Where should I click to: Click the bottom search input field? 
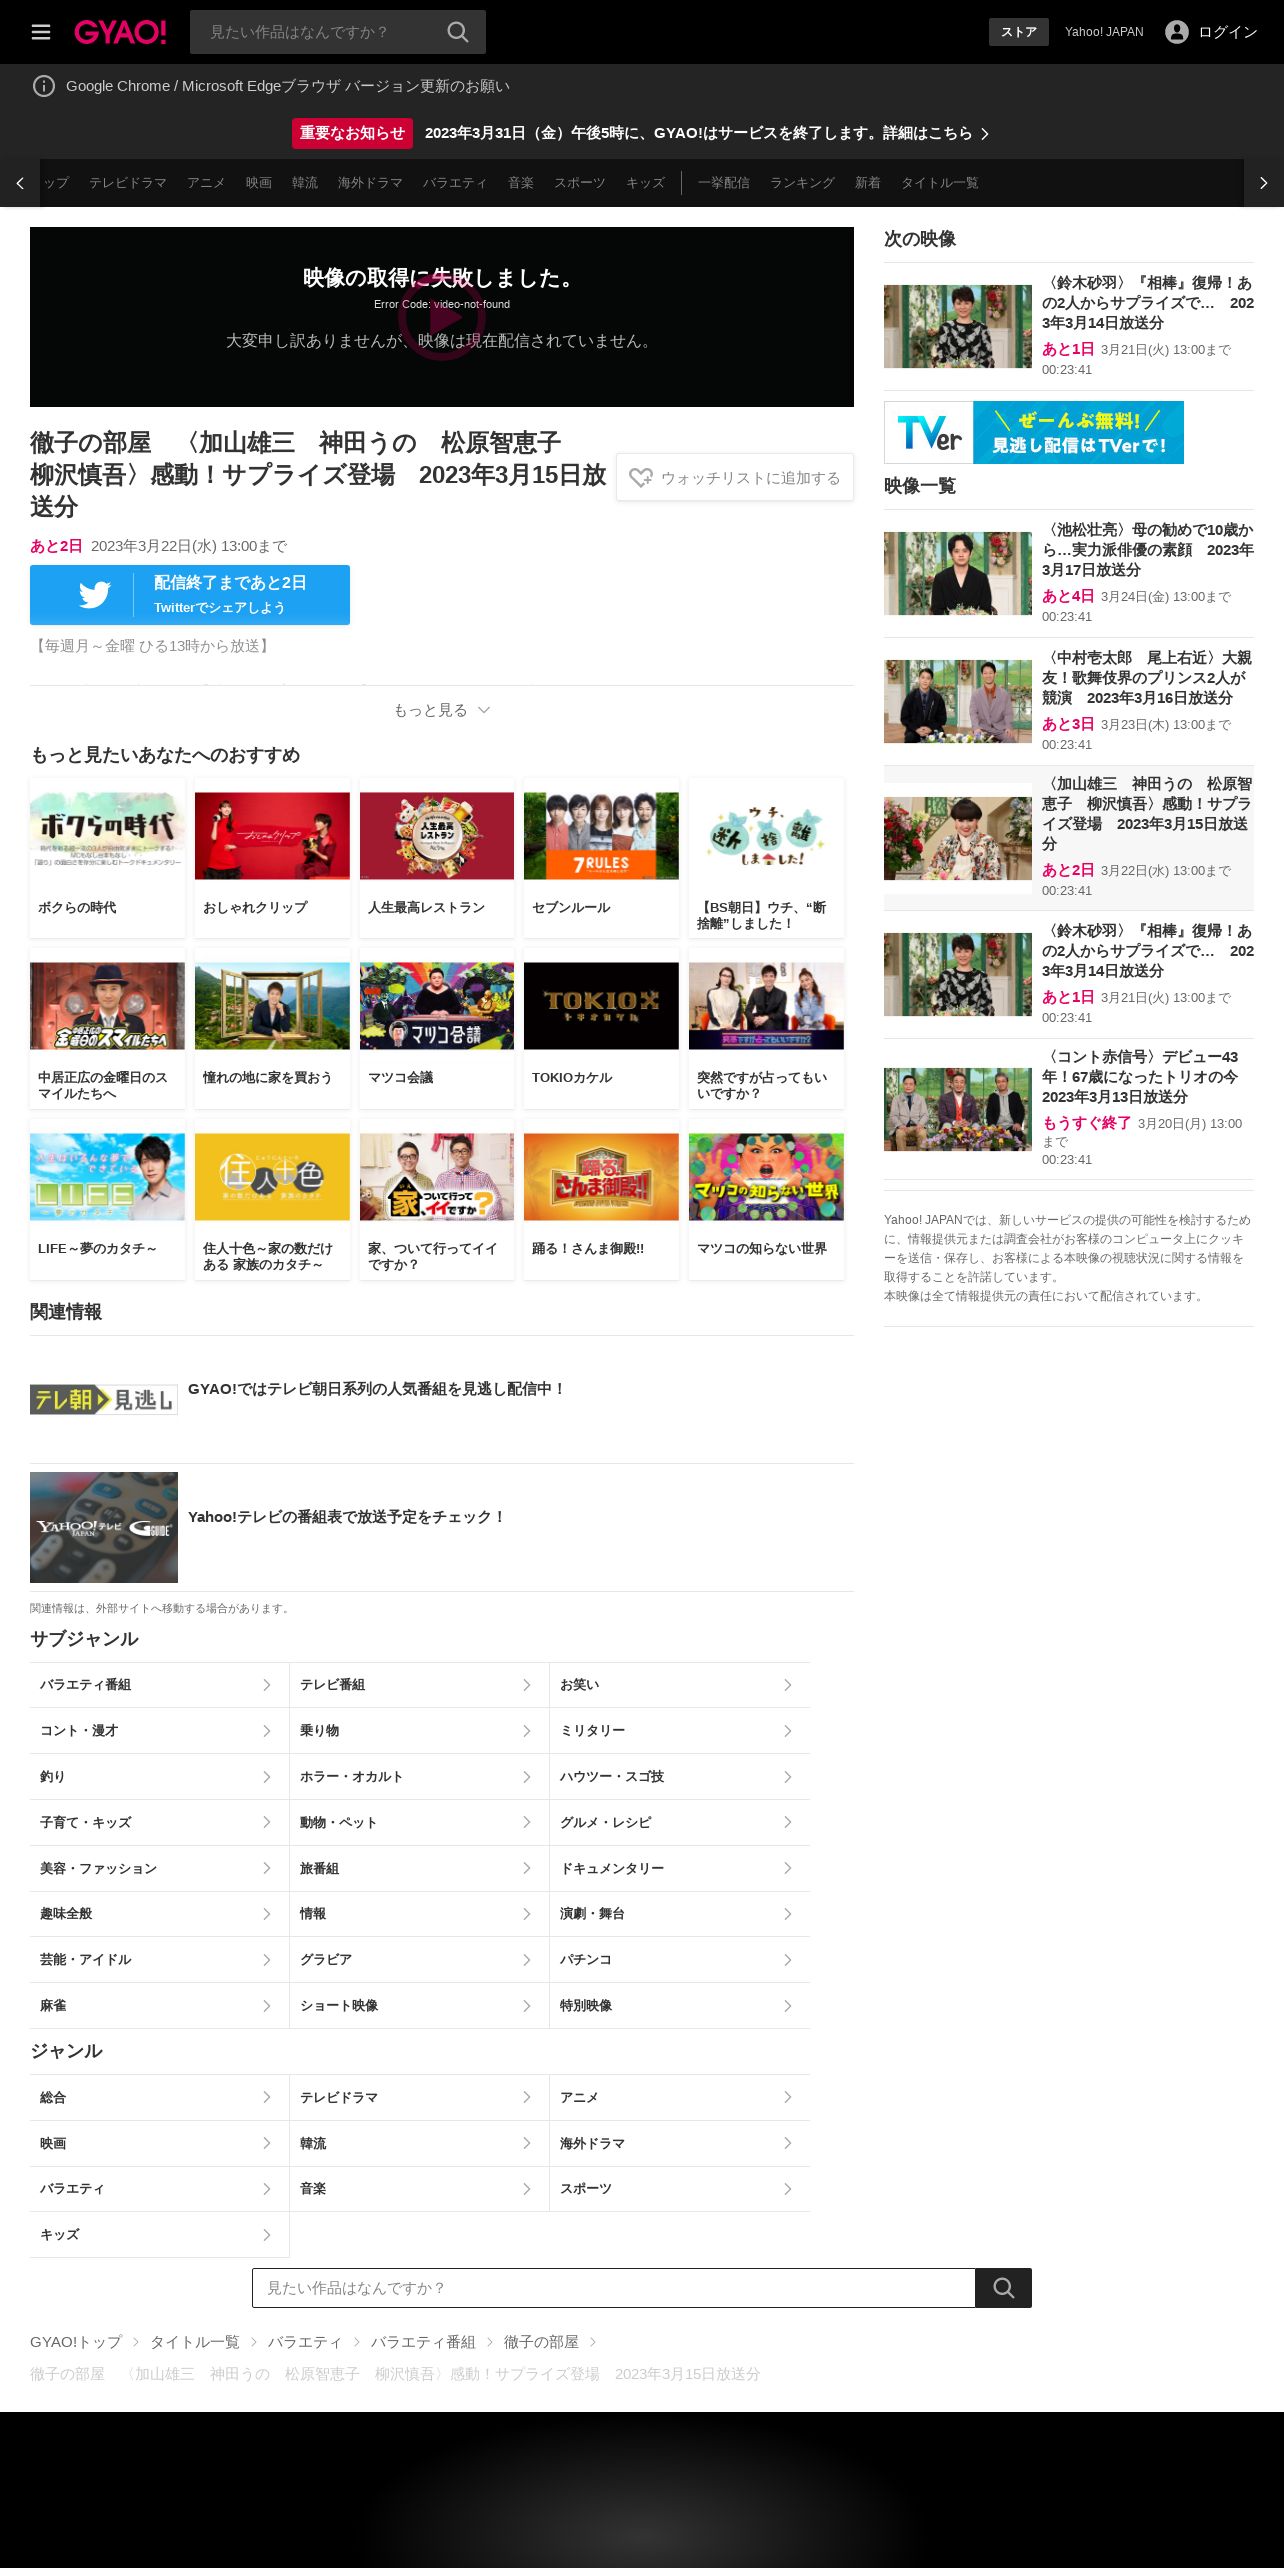pyautogui.click(x=614, y=2288)
